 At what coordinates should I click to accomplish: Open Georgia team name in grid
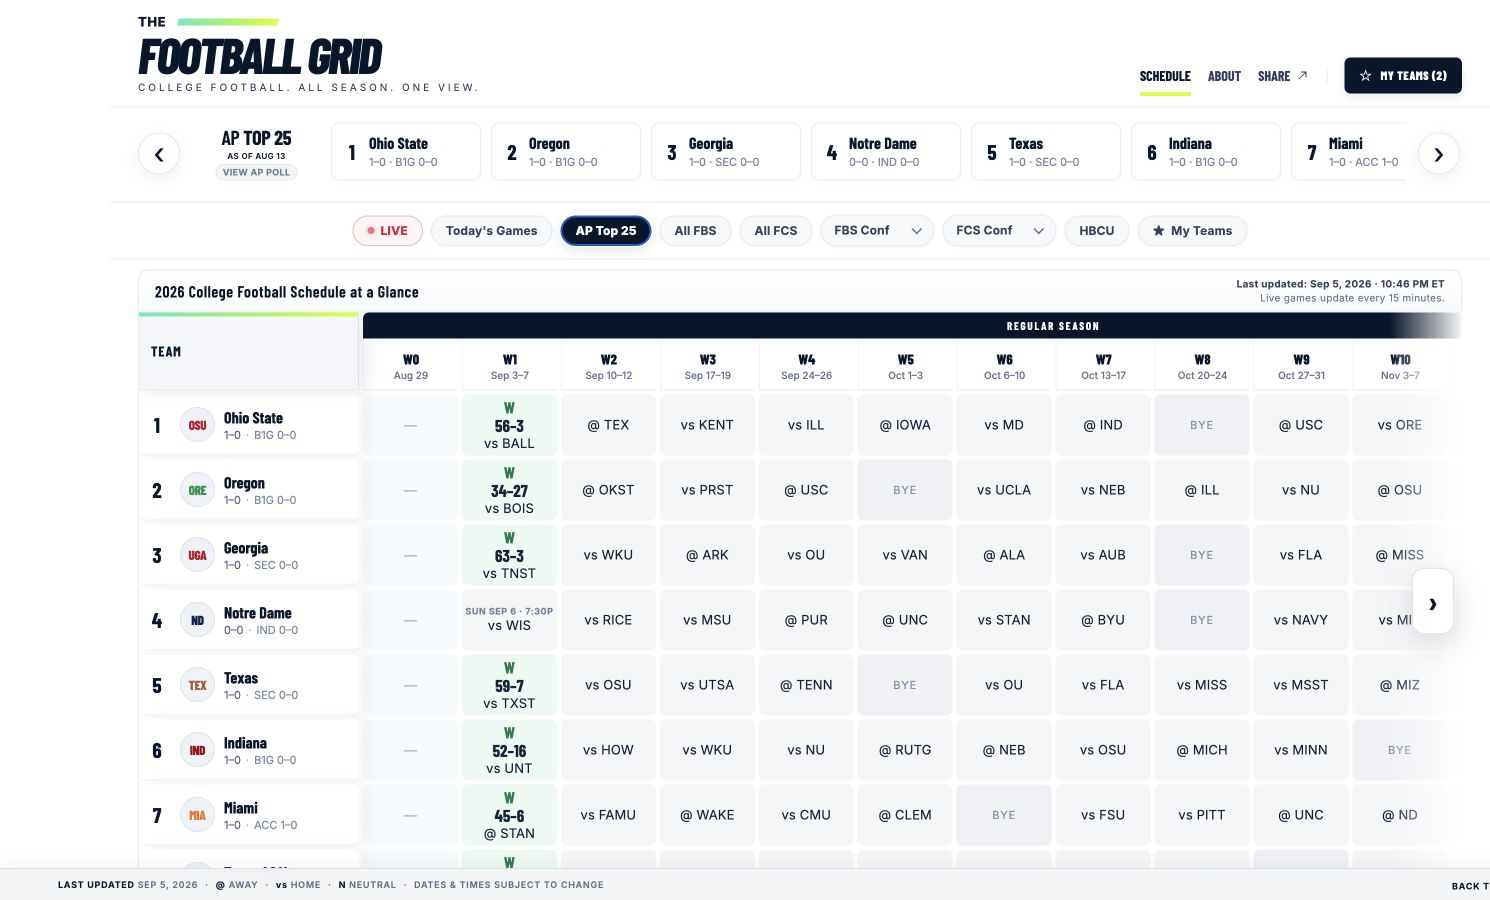246,548
